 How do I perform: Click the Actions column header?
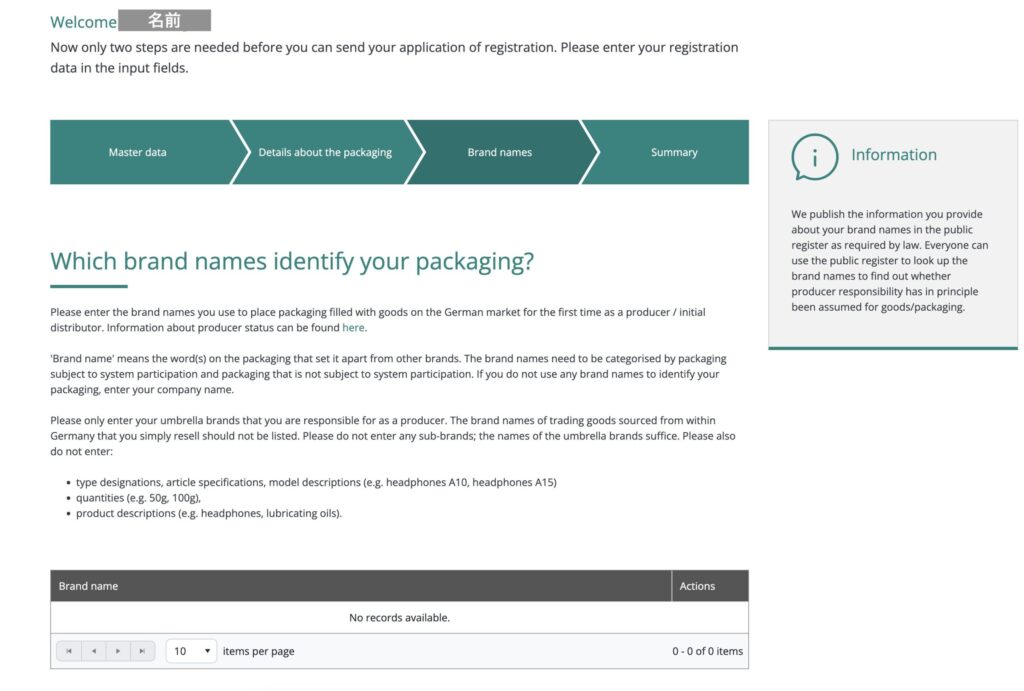click(697, 586)
